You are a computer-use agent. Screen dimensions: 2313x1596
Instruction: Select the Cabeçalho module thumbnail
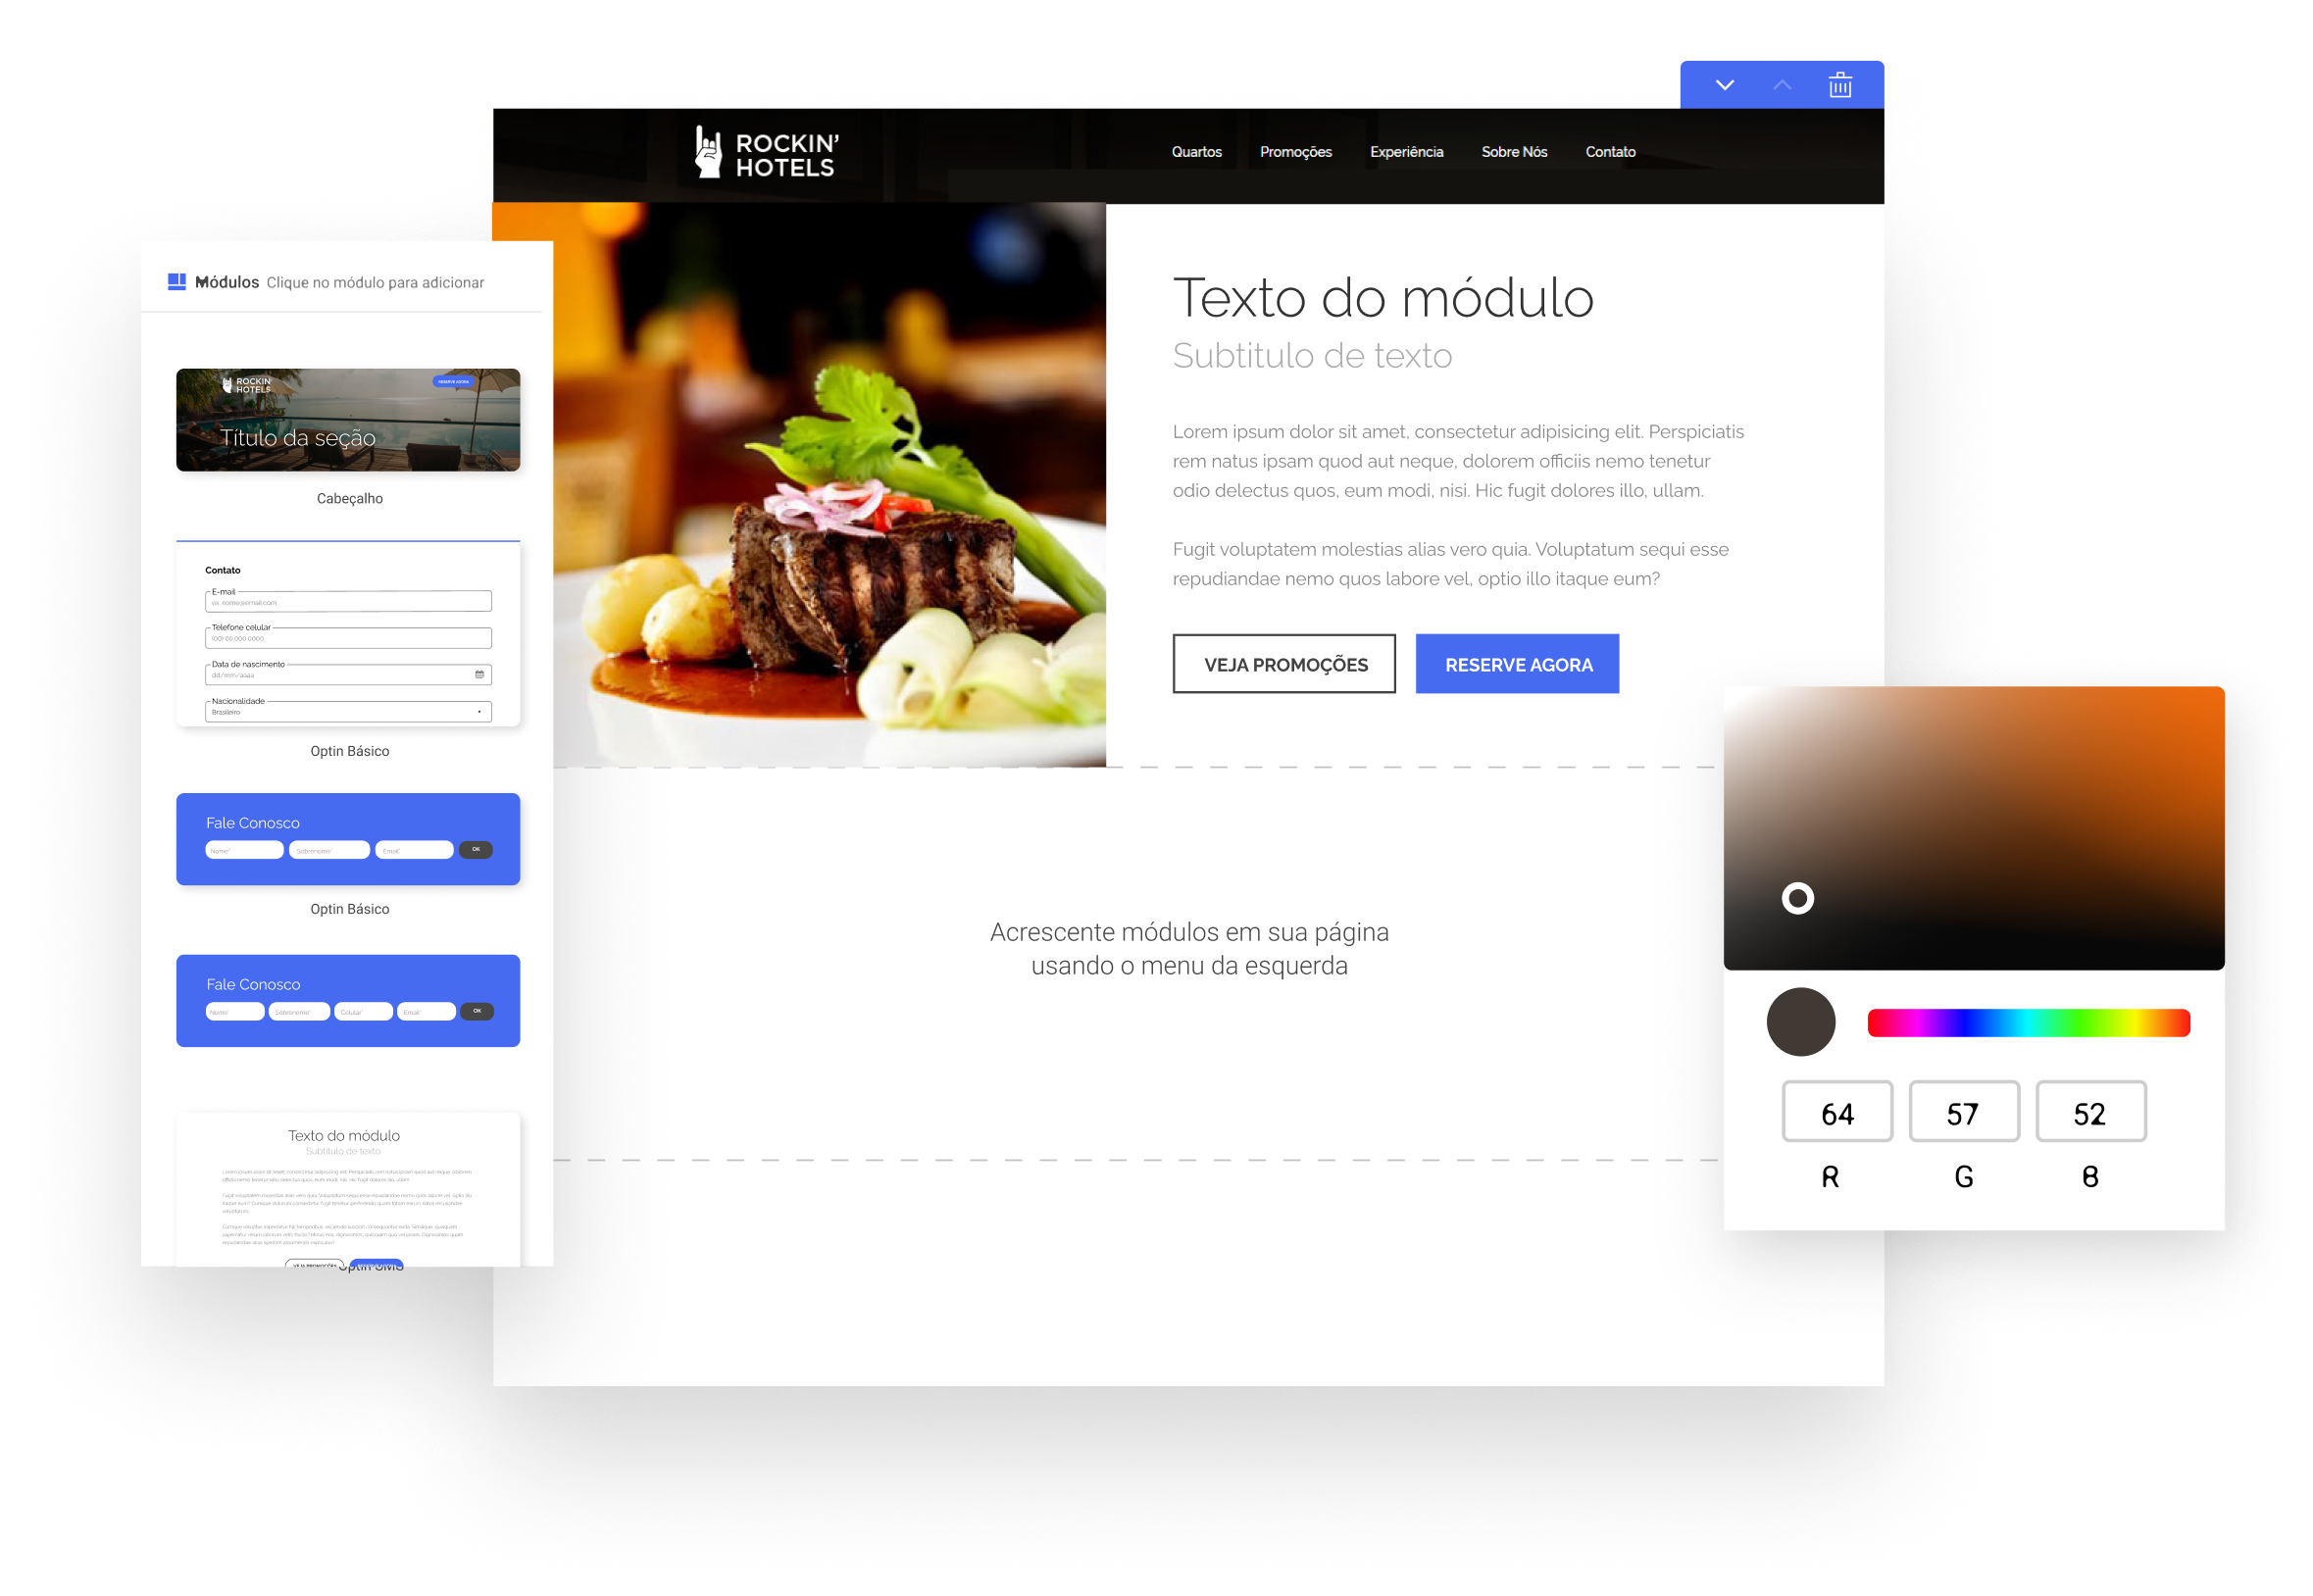[x=346, y=419]
